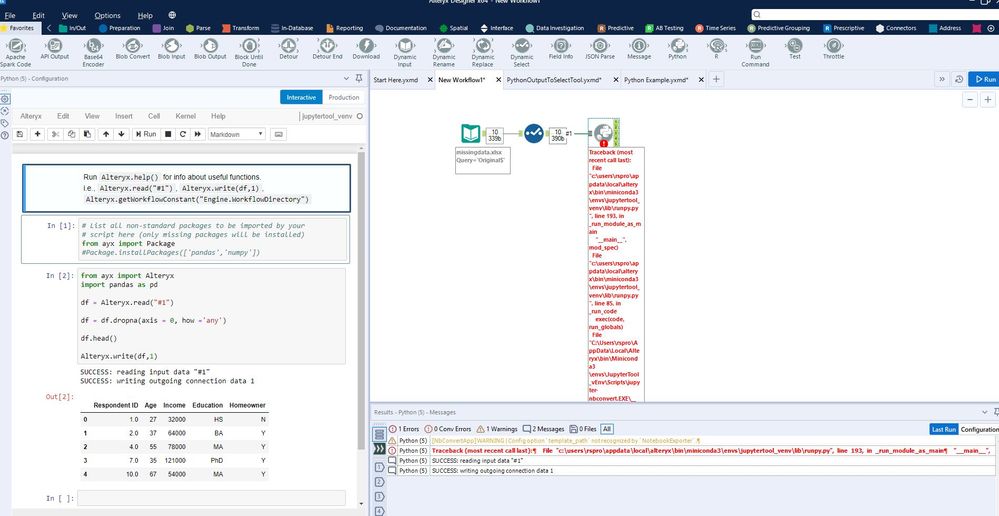The height and width of the screenshot is (516, 999).
Task: Run the selected notebook cell
Action: tap(145, 134)
